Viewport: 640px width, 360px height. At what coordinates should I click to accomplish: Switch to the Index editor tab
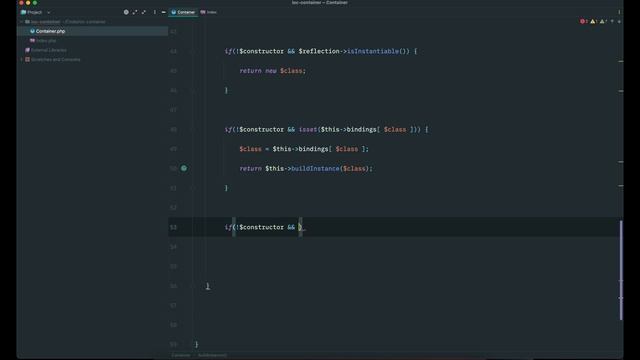pos(209,12)
